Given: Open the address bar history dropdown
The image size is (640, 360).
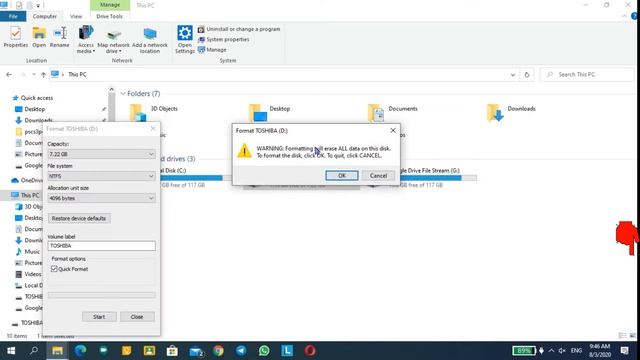Looking at the screenshot, I should pos(513,75).
